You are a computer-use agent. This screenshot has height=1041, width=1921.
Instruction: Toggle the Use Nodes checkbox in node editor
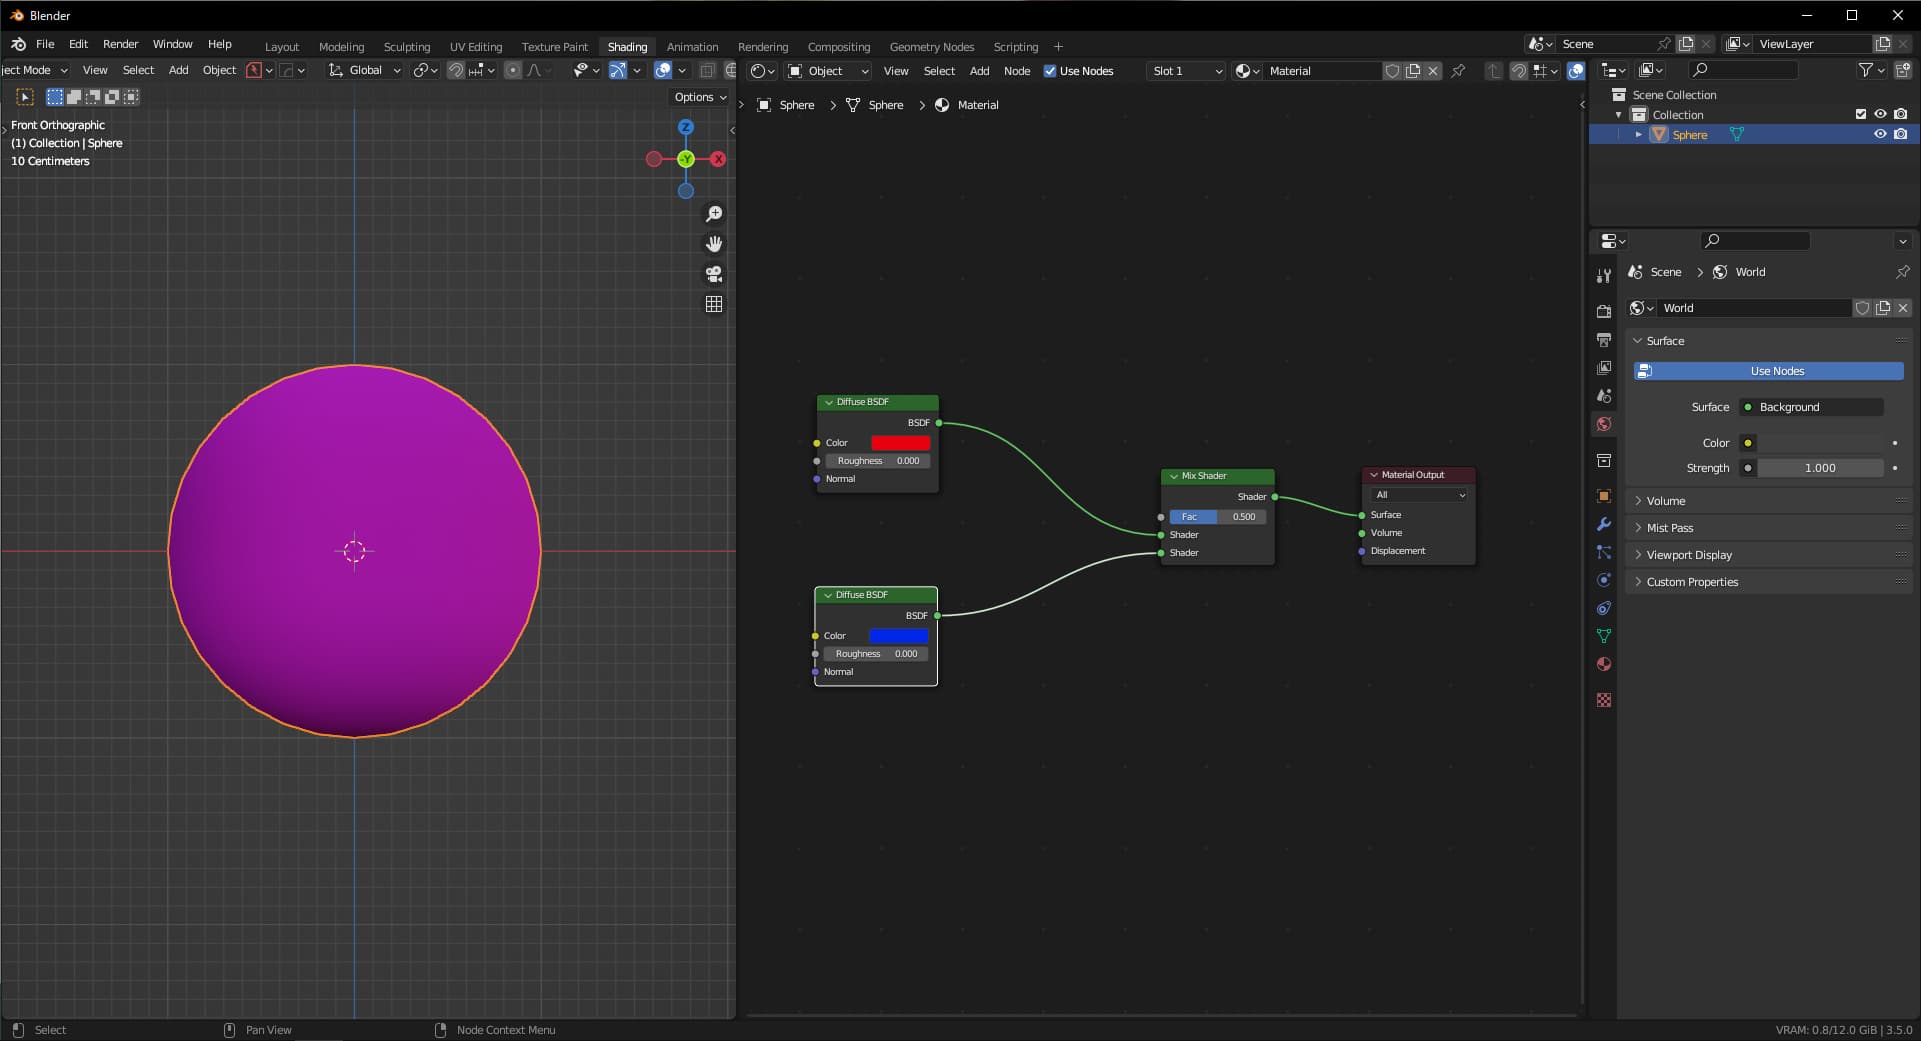coord(1050,71)
